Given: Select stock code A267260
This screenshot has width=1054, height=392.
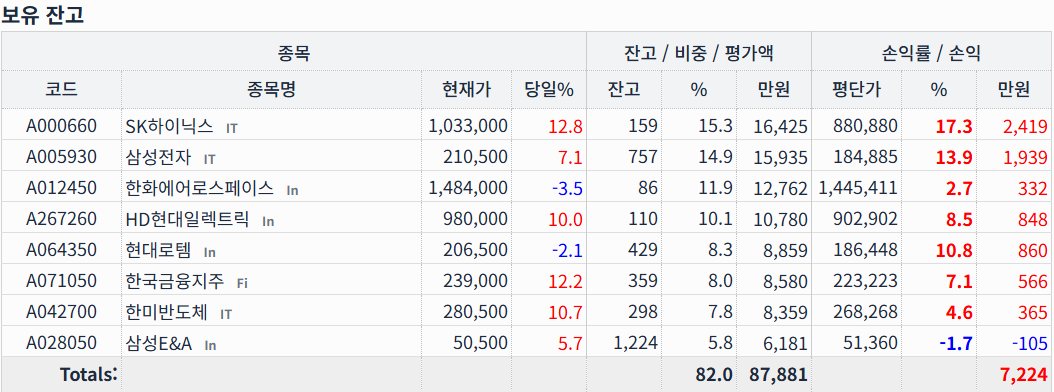Looking at the screenshot, I should [61, 219].
